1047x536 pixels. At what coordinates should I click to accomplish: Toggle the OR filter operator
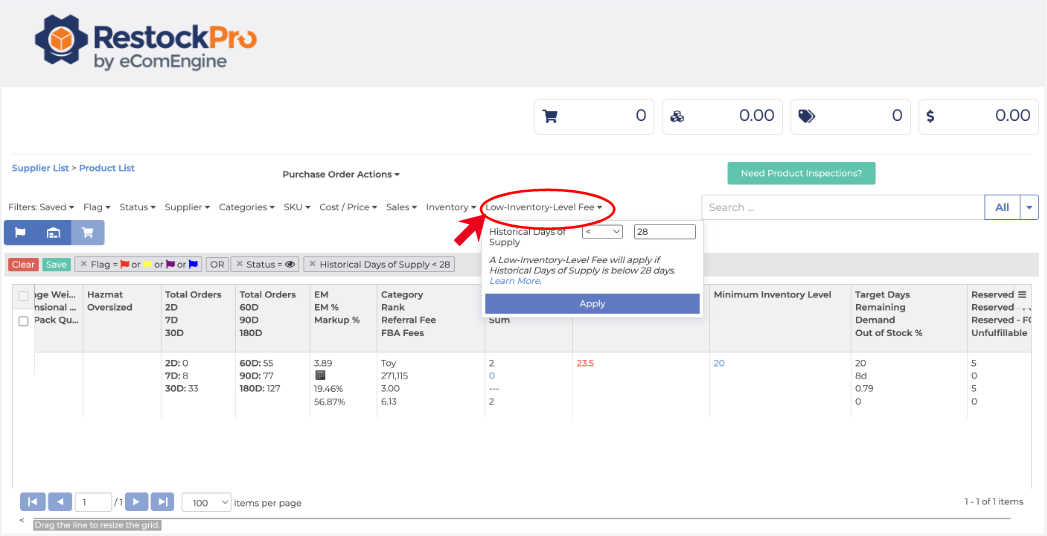(217, 265)
